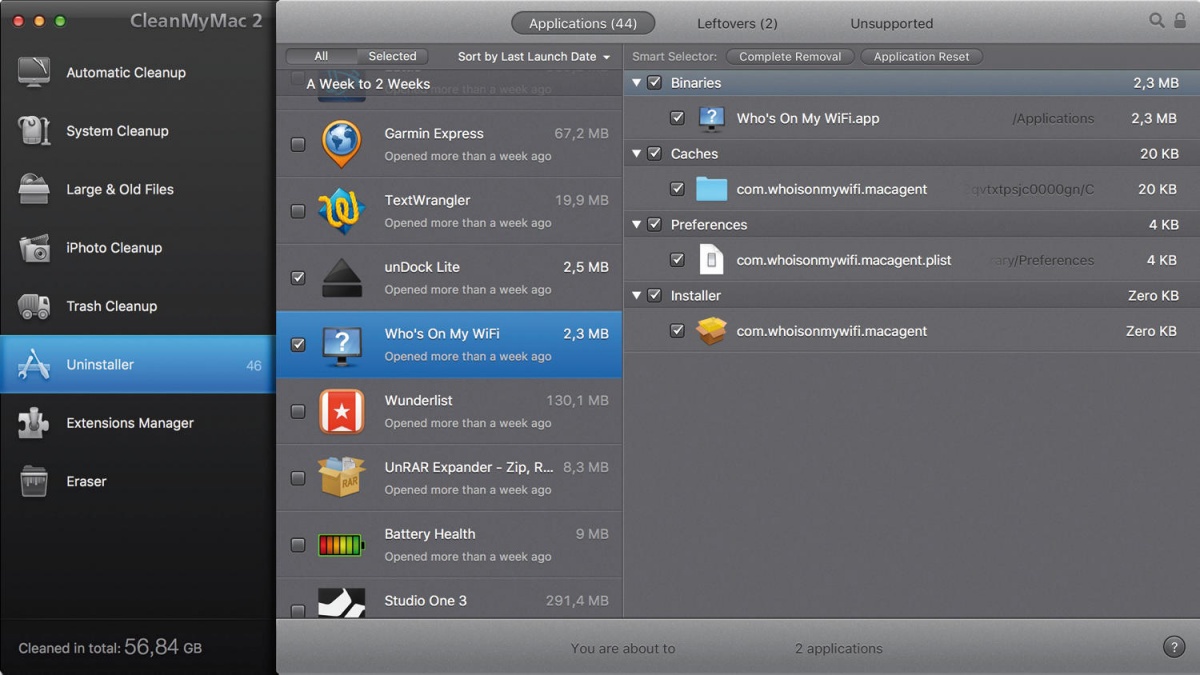1200x675 pixels.
Task: Click the Wunderlist red star icon
Action: coord(341,411)
